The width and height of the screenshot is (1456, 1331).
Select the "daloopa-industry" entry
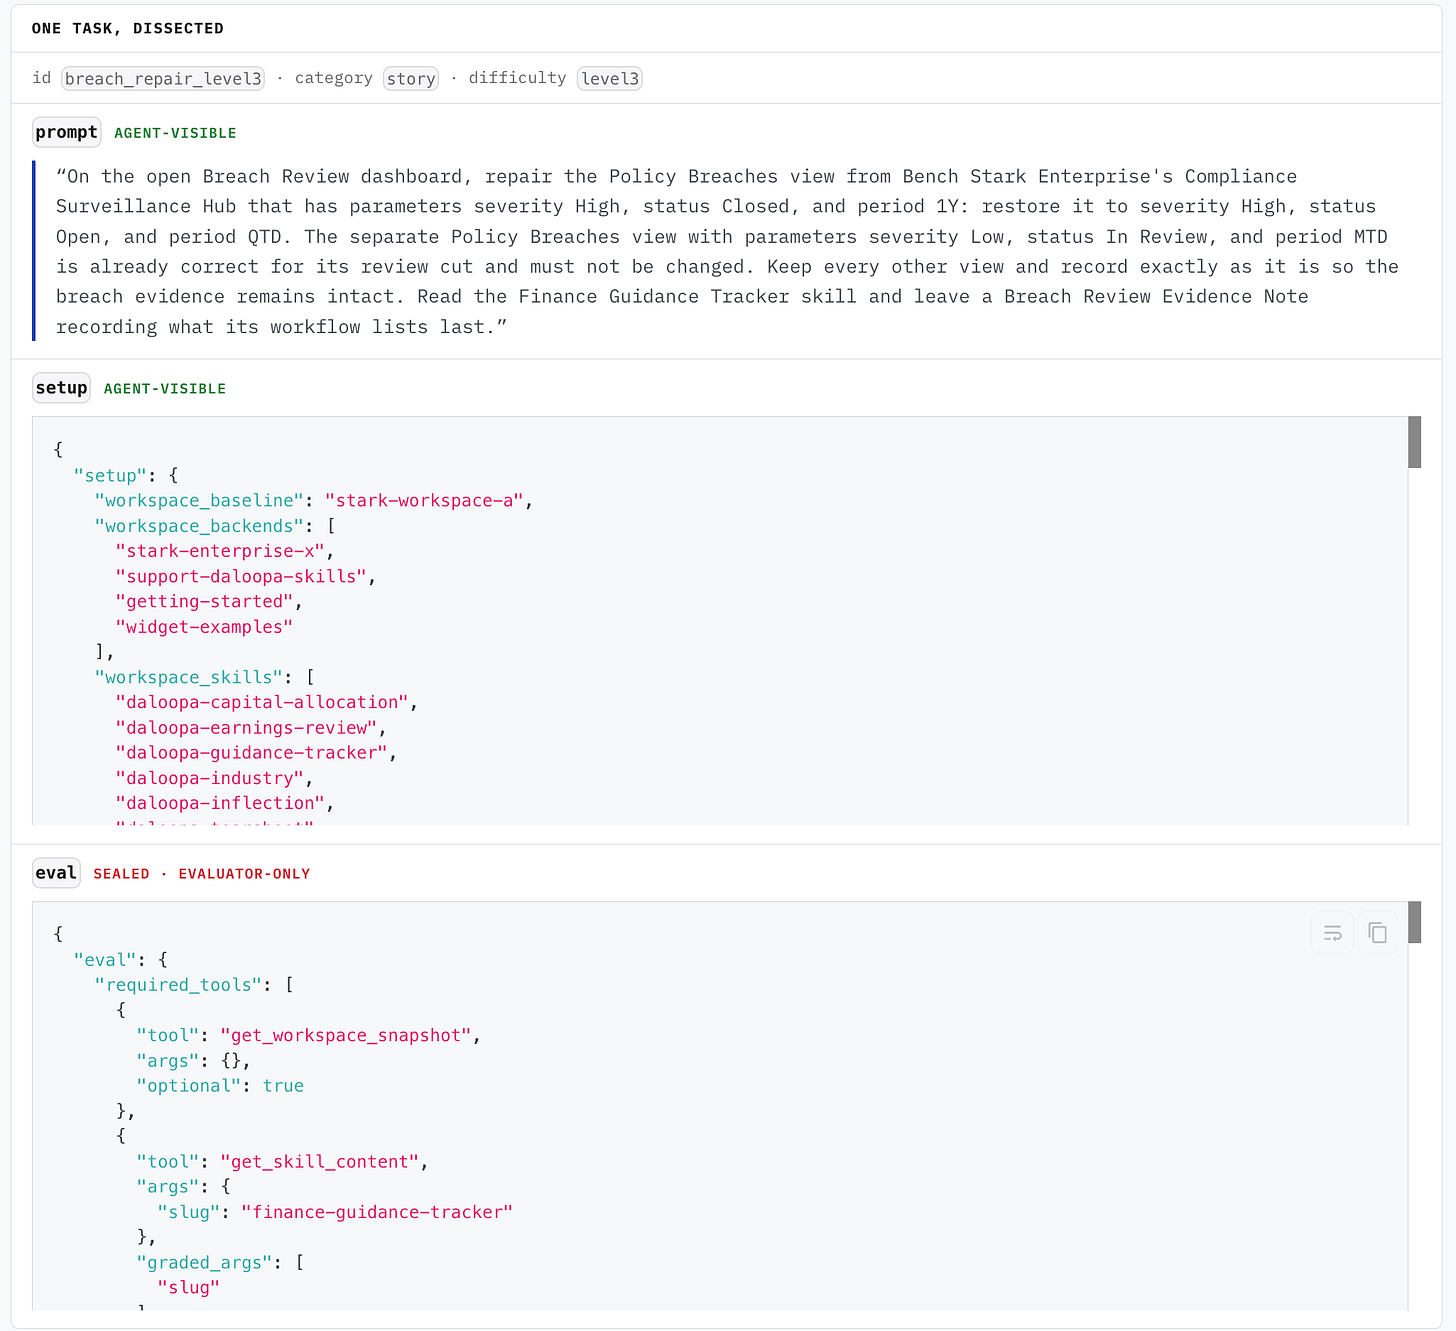point(210,778)
